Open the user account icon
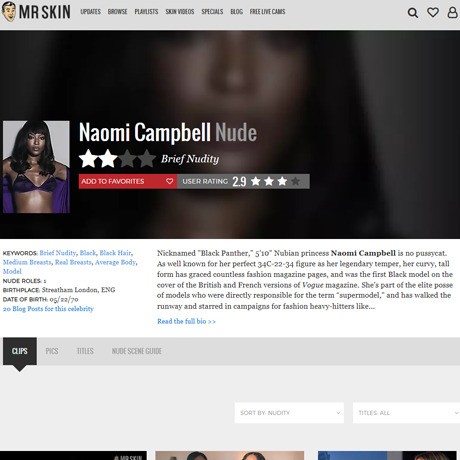Image resolution: width=460 pixels, height=460 pixels. (x=452, y=13)
